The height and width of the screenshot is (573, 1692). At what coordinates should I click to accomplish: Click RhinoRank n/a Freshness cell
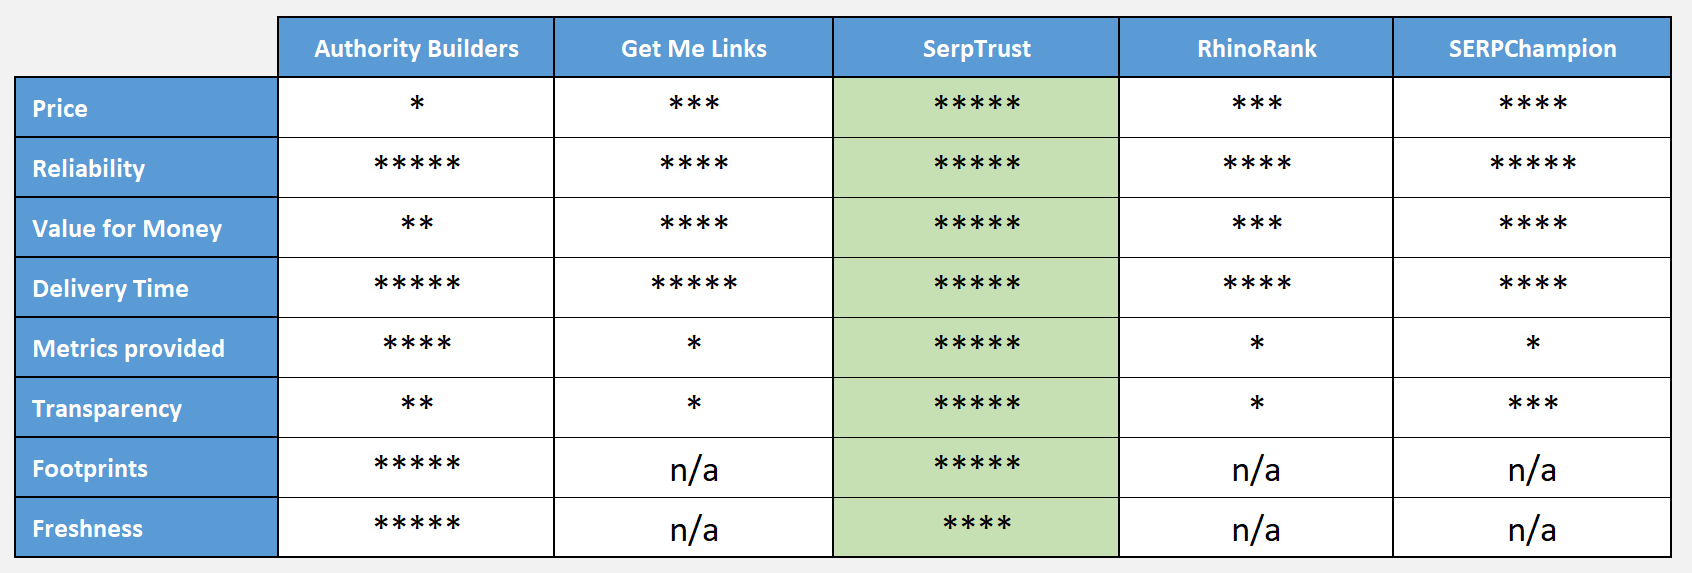pos(1256,528)
